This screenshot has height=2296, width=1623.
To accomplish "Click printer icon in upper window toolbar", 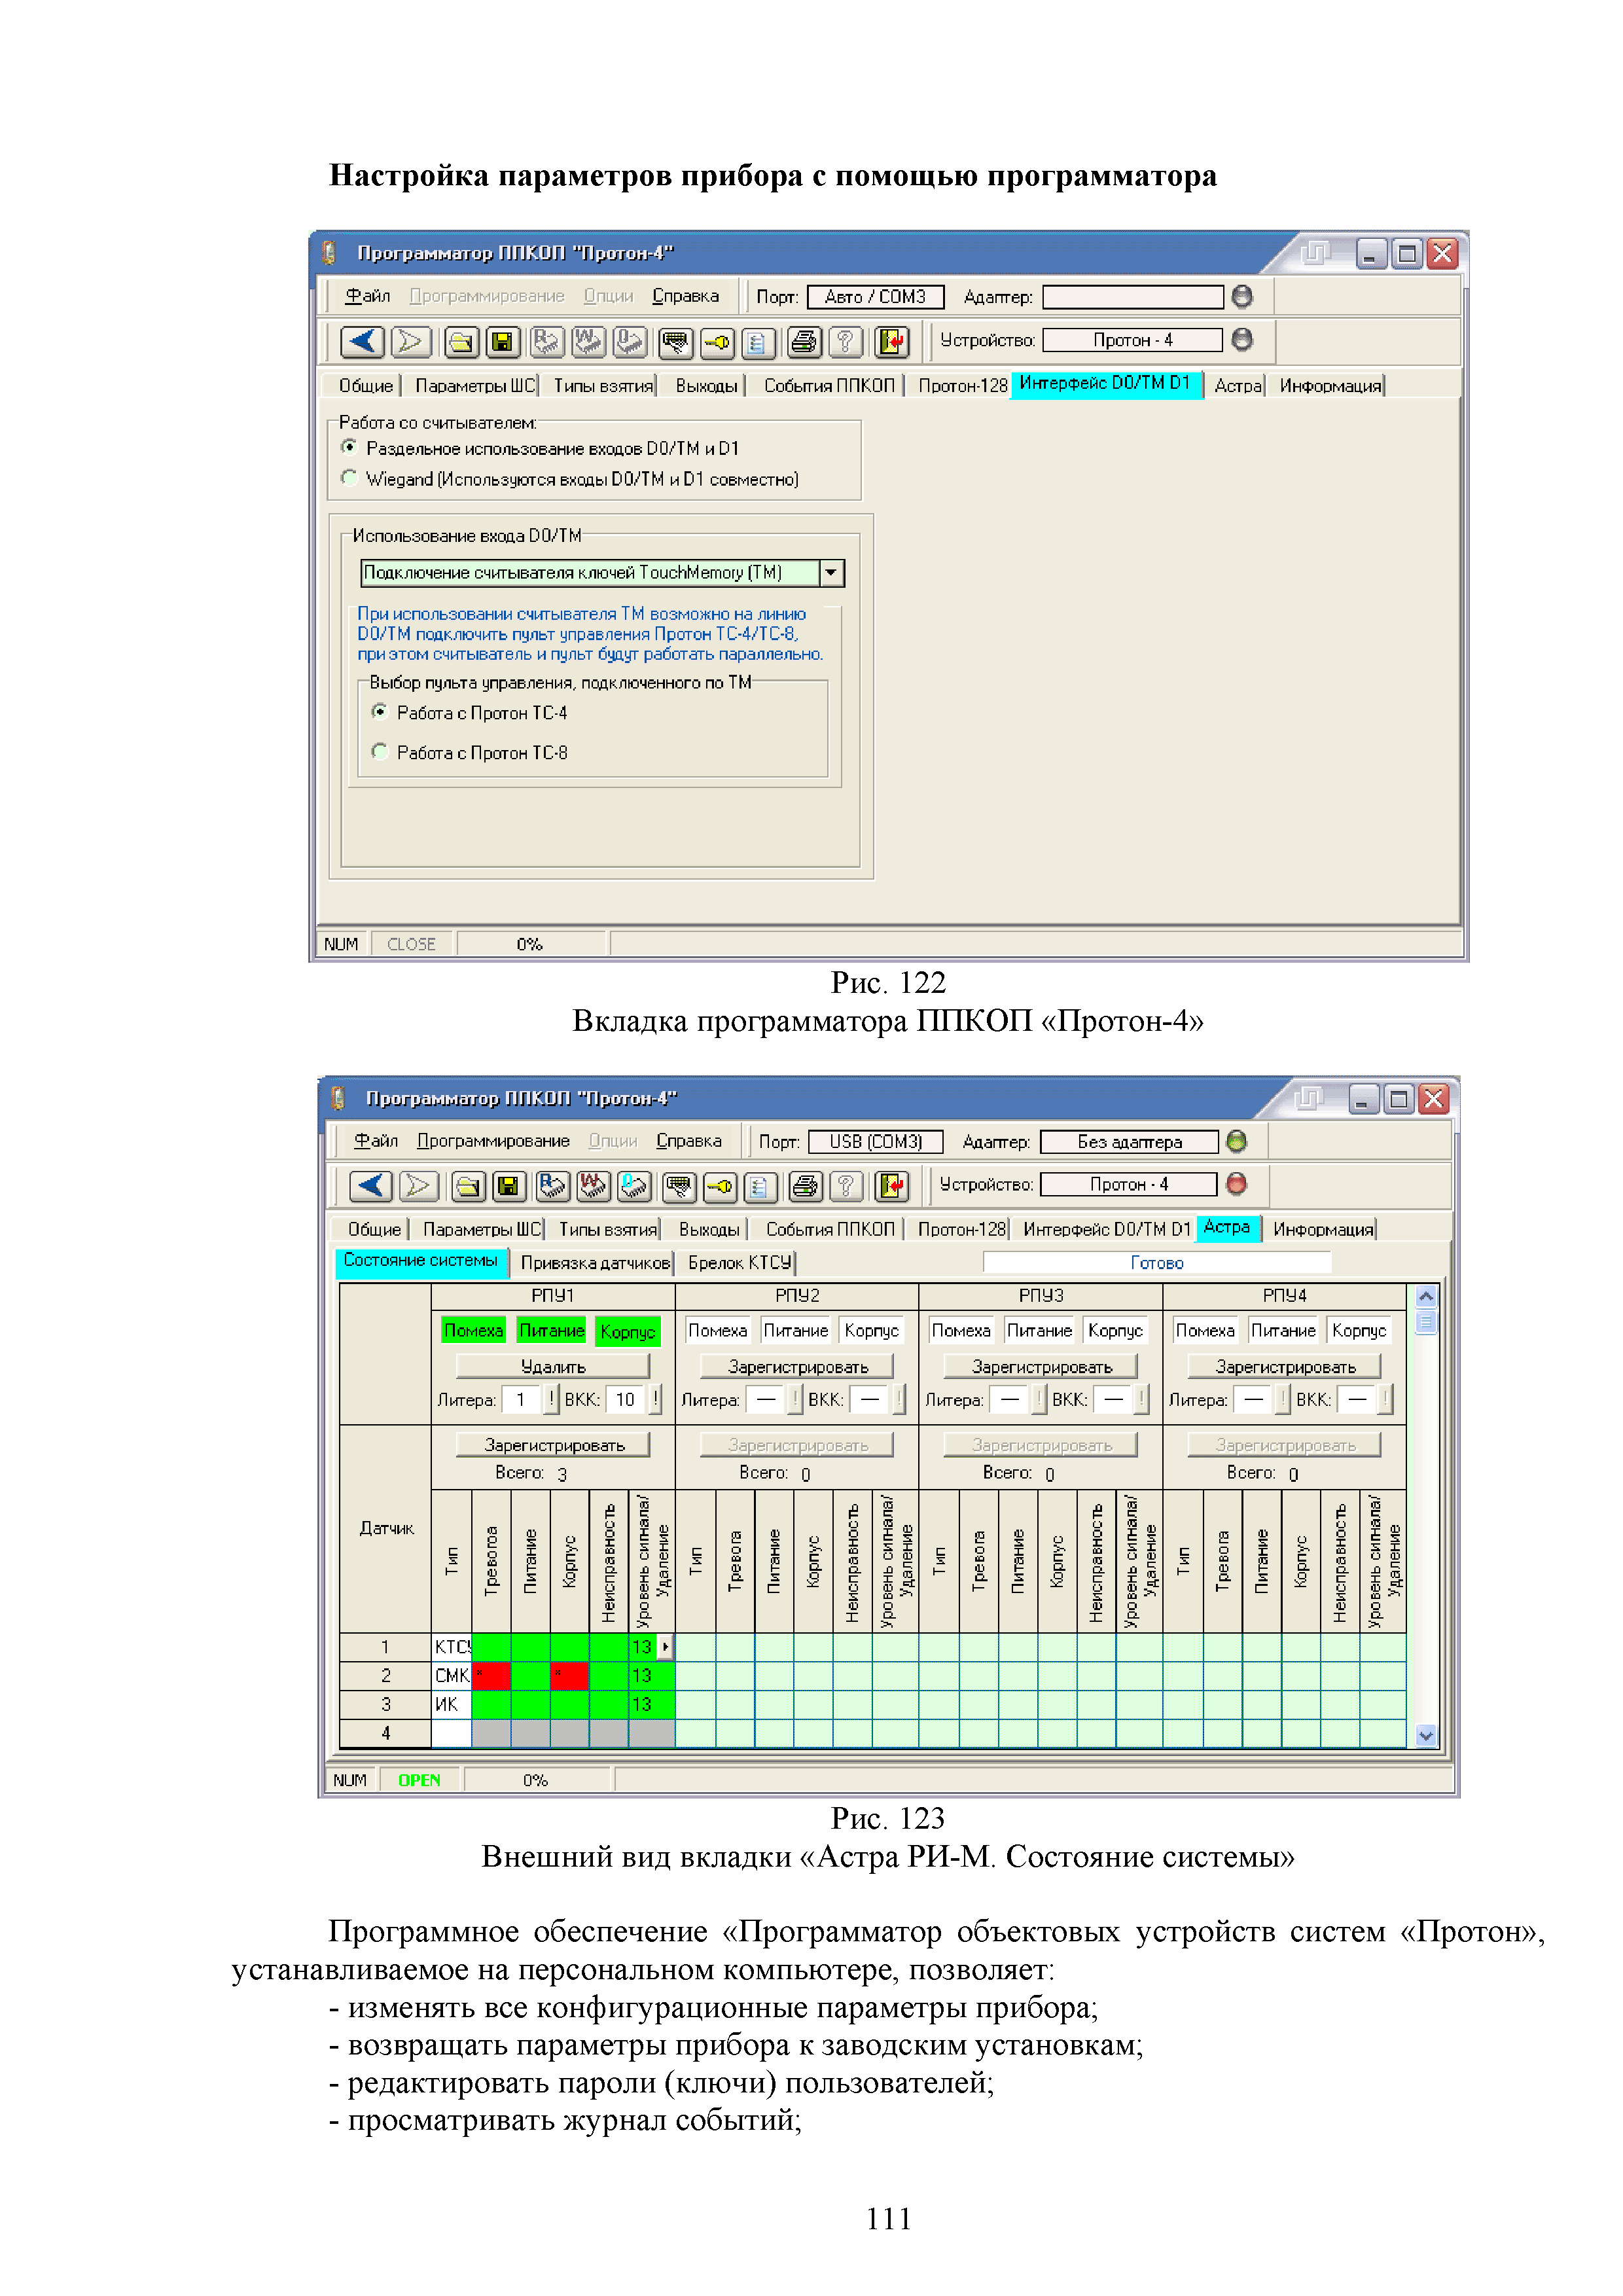I will point(804,342).
